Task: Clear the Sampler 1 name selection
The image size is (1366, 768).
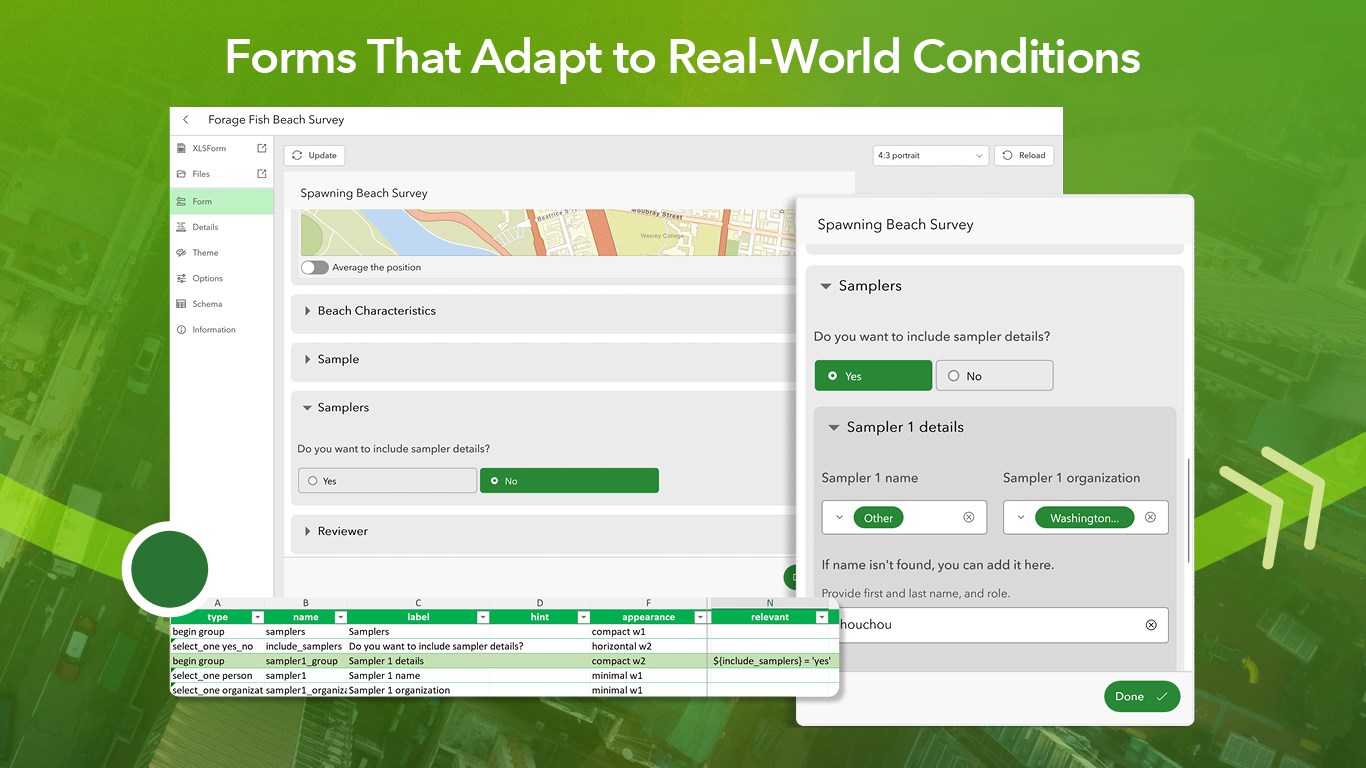Action: [968, 517]
